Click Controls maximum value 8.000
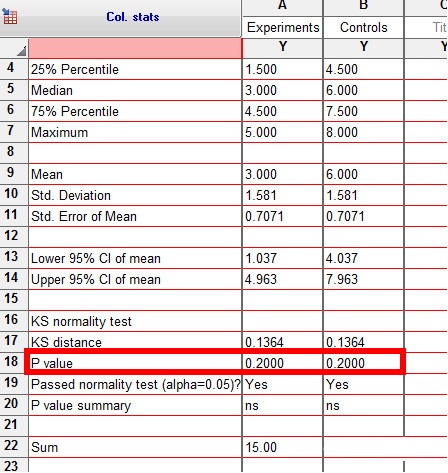Screen dimensions: 448x473 point(342,132)
